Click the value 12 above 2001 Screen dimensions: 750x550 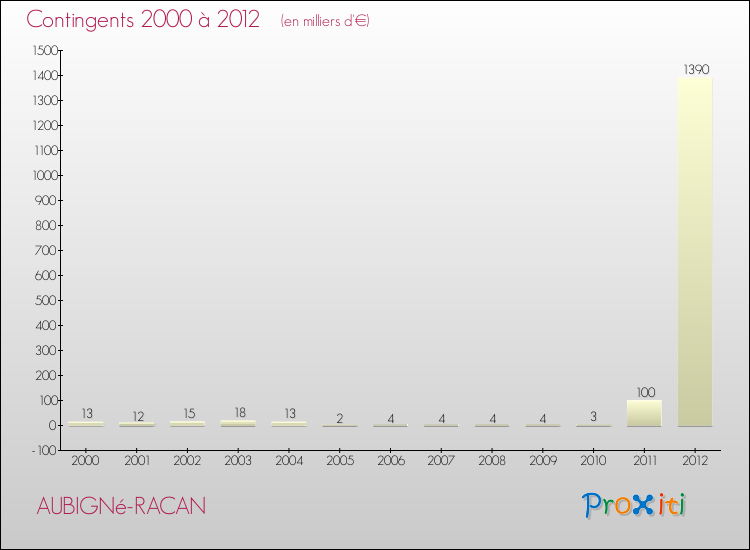138,417
